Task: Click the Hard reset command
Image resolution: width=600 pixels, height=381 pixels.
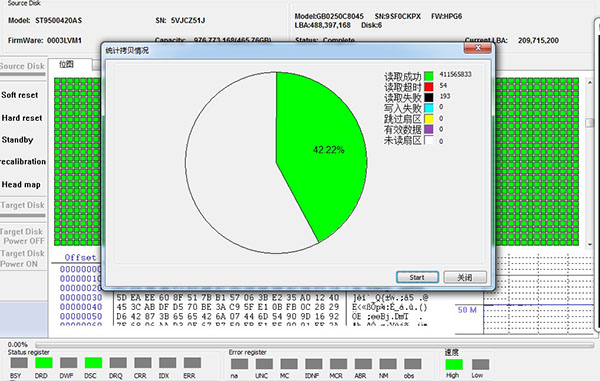Action: pos(22,118)
